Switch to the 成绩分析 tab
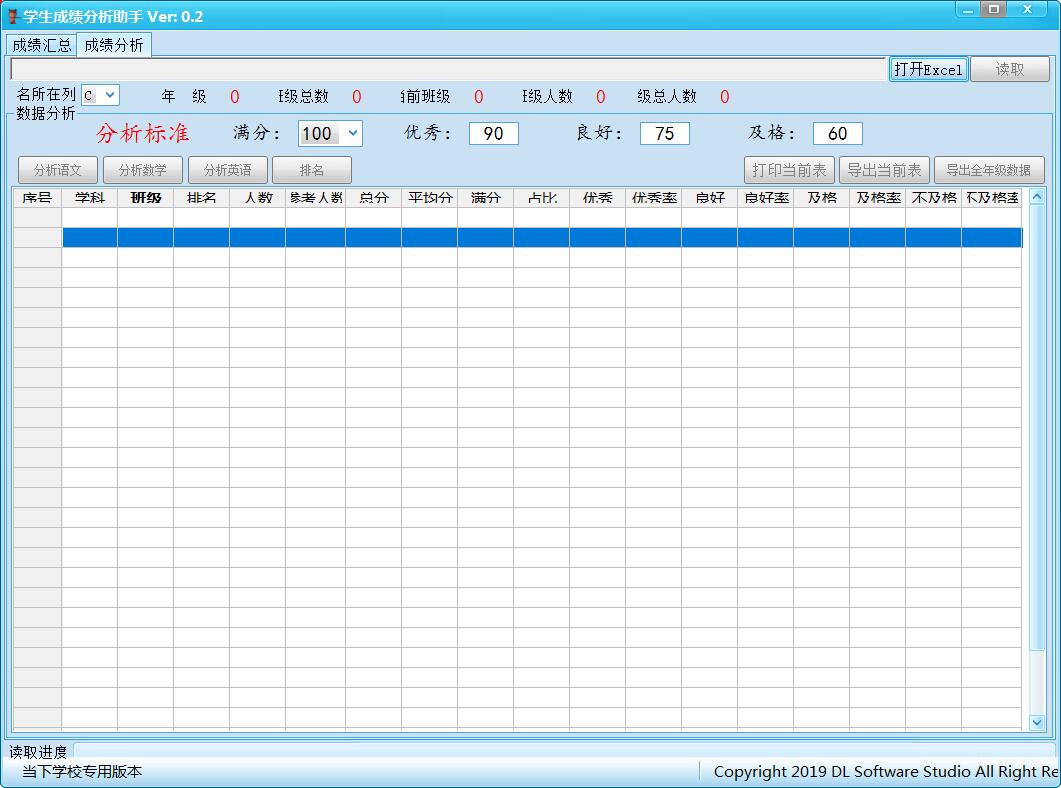Screen dimensions: 1061x788 click(x=112, y=44)
